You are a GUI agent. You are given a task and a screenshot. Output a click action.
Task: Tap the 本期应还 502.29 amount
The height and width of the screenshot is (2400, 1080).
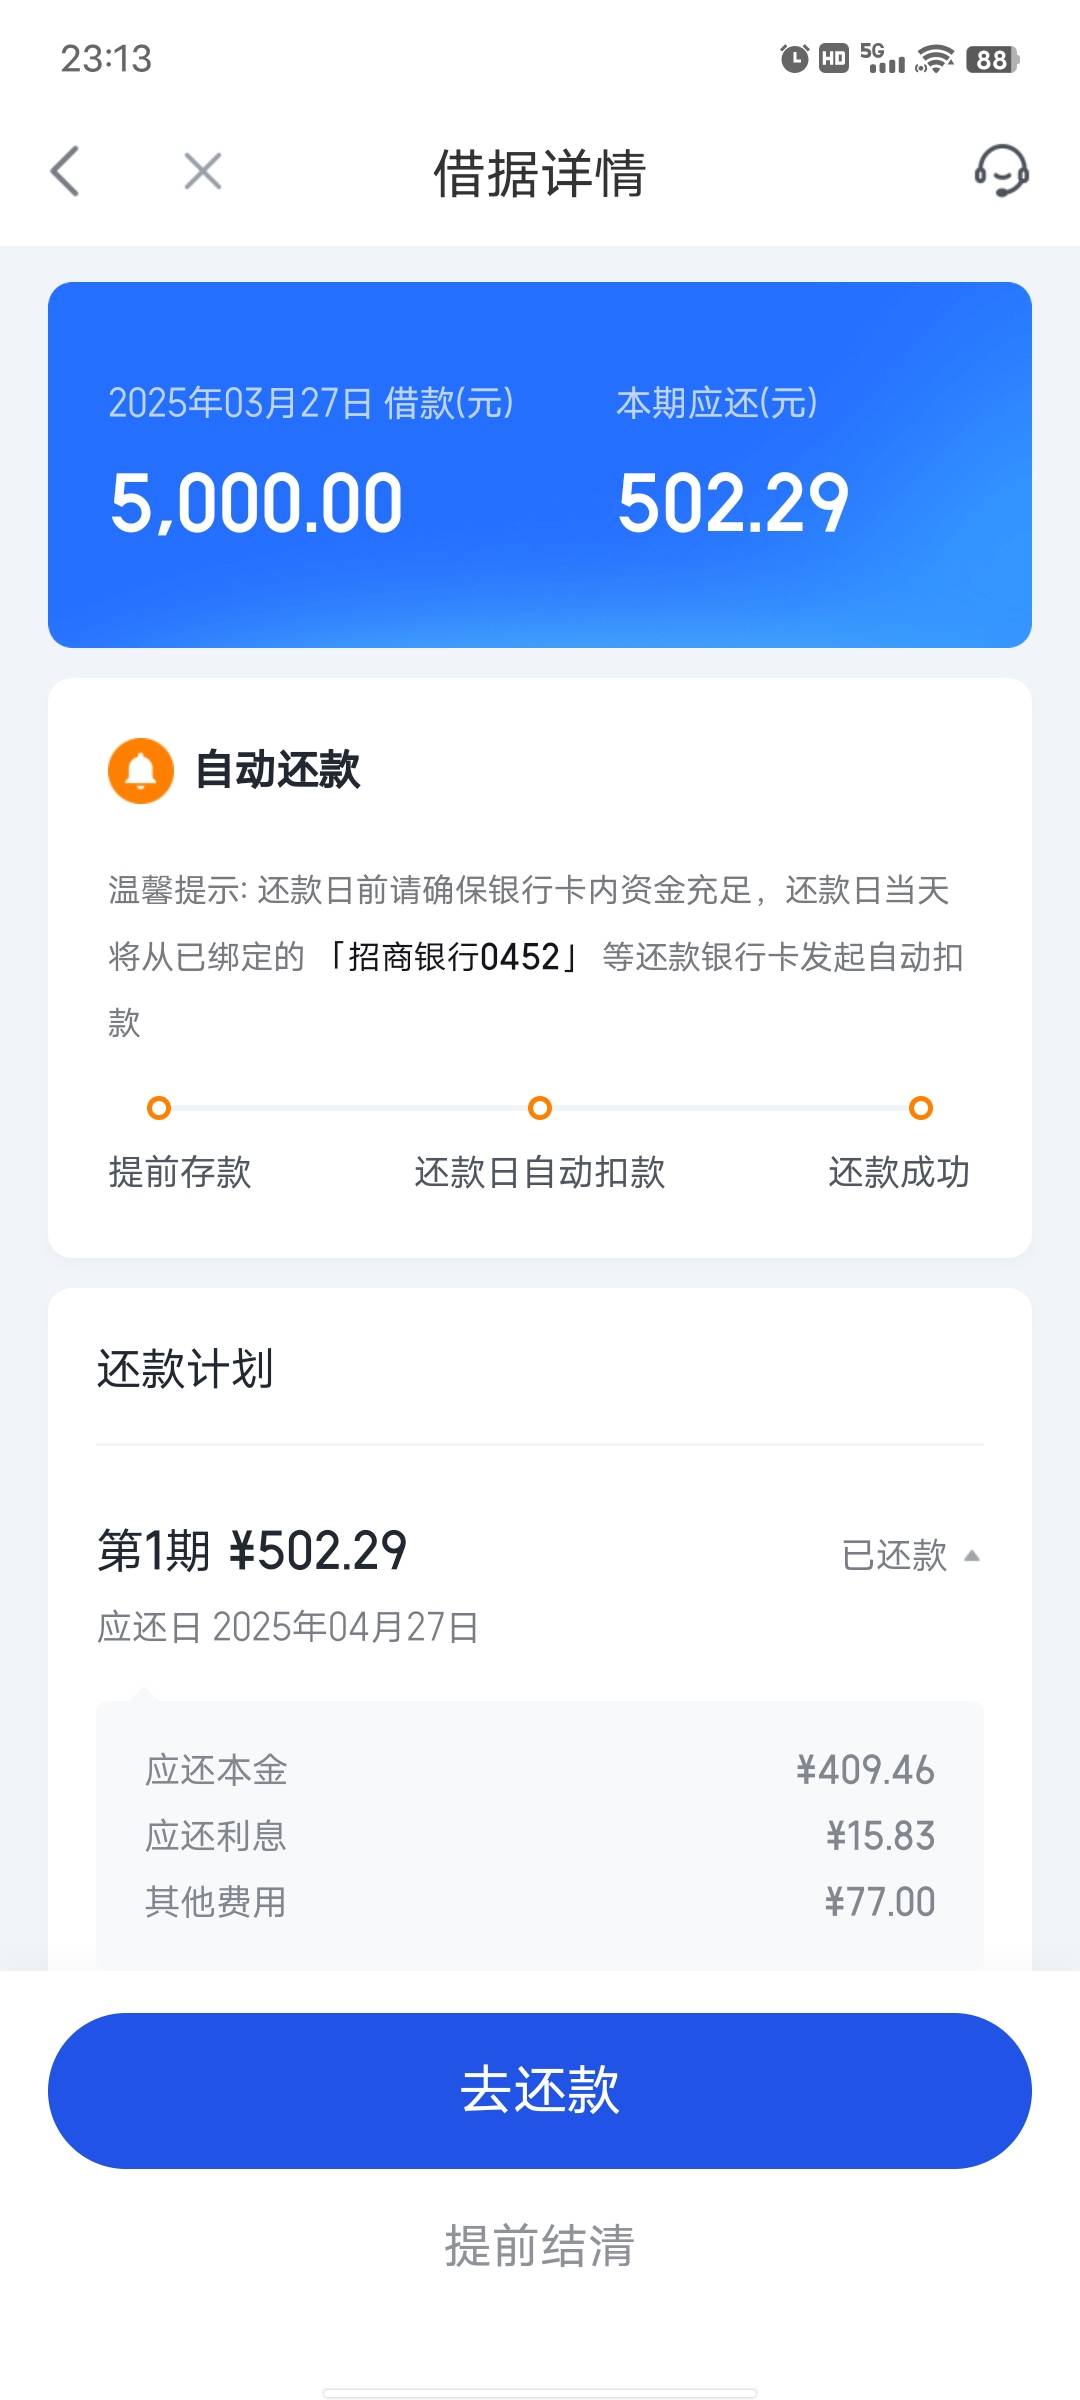pos(733,503)
